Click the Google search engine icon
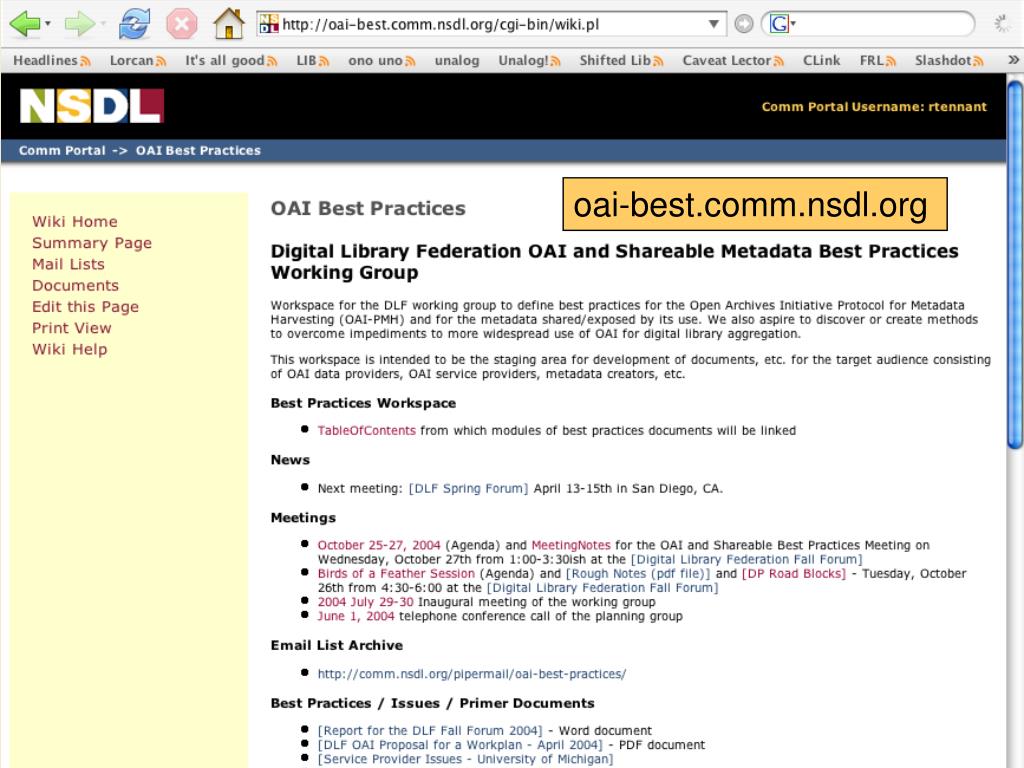The image size is (1024, 768). coord(778,24)
